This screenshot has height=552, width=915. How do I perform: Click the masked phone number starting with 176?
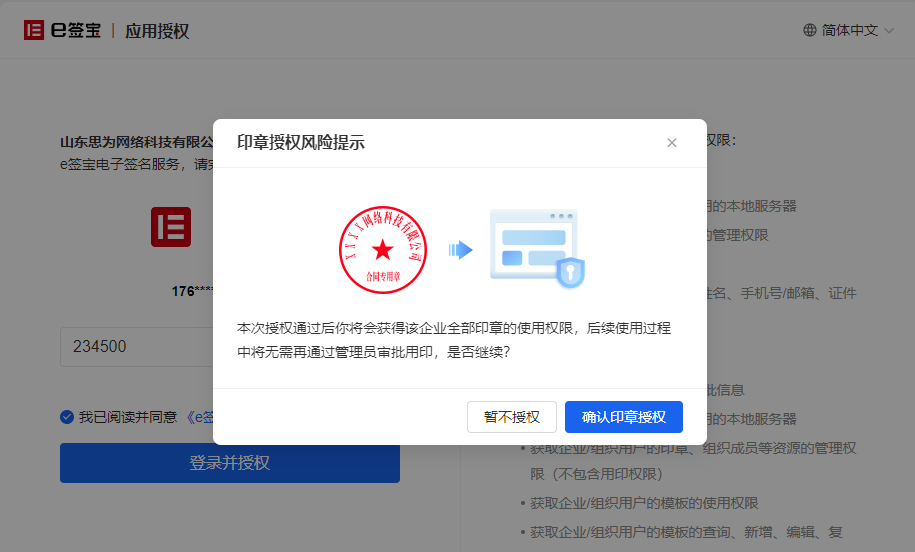point(191,292)
